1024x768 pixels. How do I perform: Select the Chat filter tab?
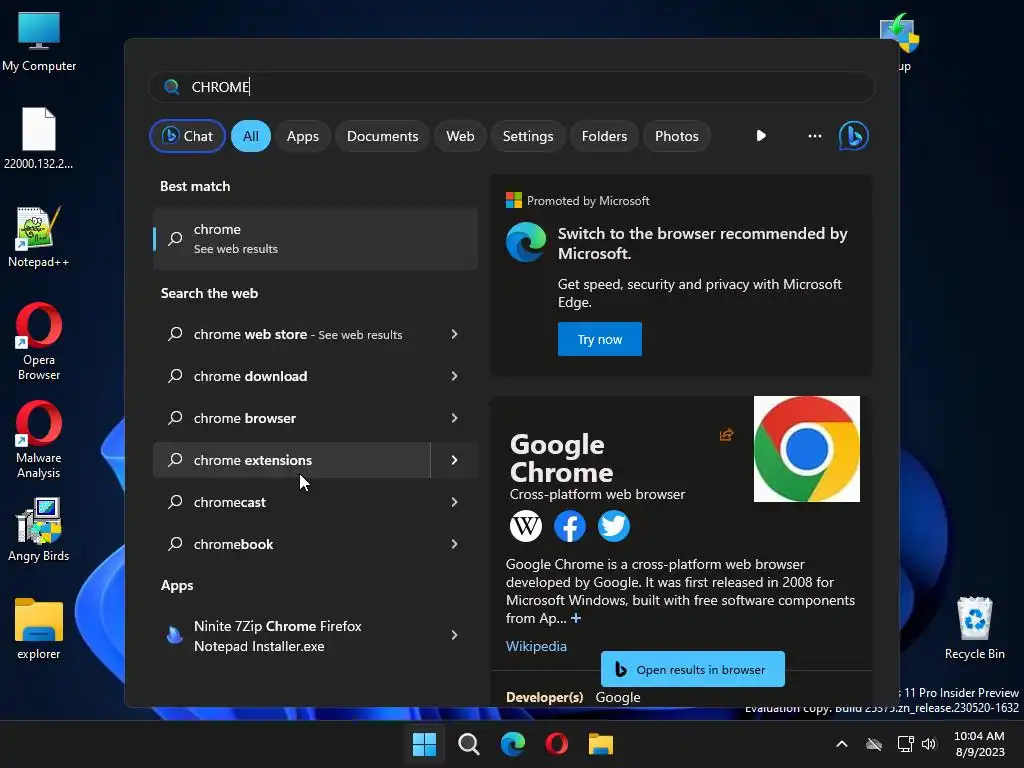(187, 136)
